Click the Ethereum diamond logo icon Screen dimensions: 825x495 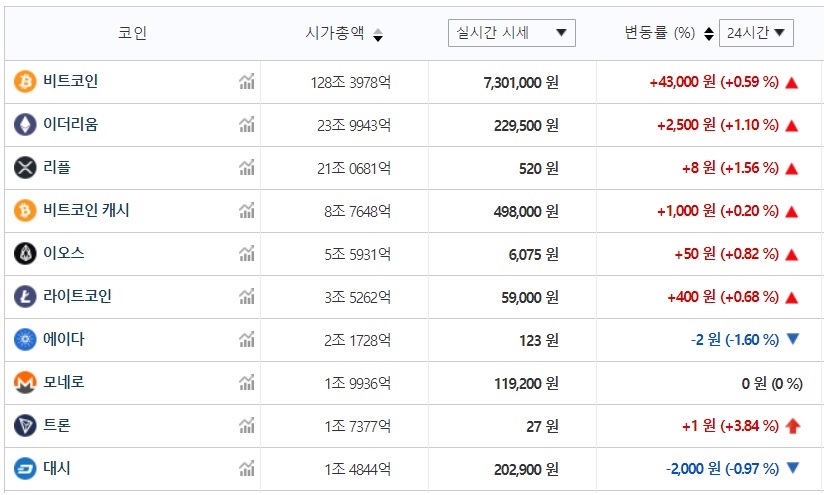25,125
